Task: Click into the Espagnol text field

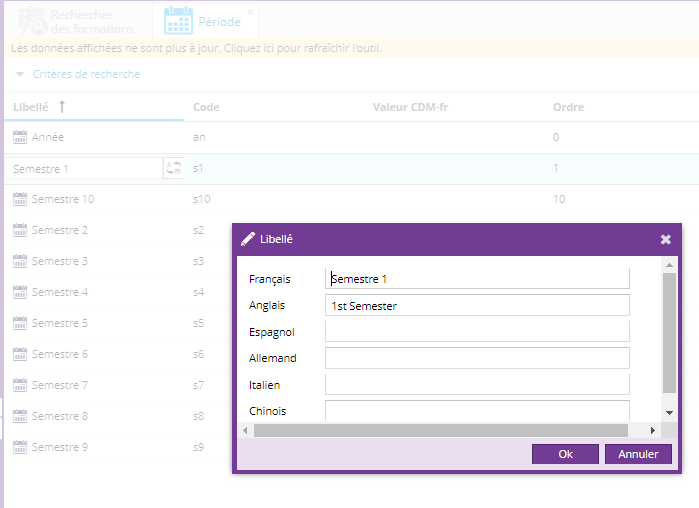Action: click(477, 331)
